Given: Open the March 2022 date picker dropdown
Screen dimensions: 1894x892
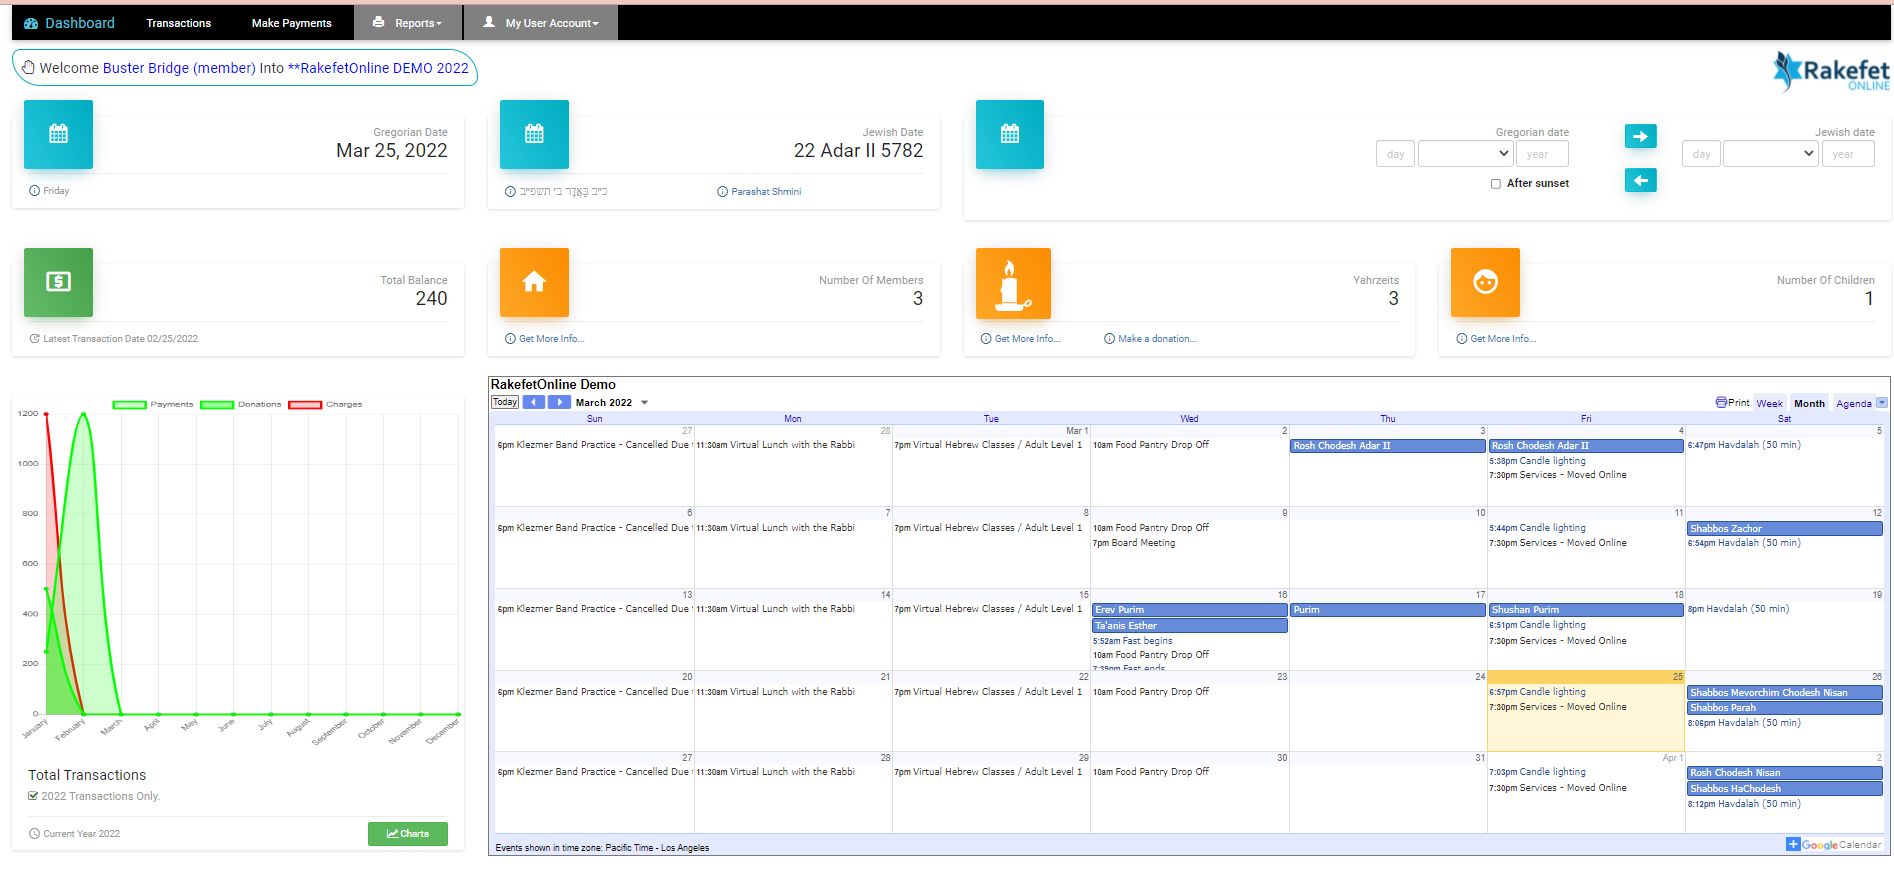Looking at the screenshot, I should 644,403.
